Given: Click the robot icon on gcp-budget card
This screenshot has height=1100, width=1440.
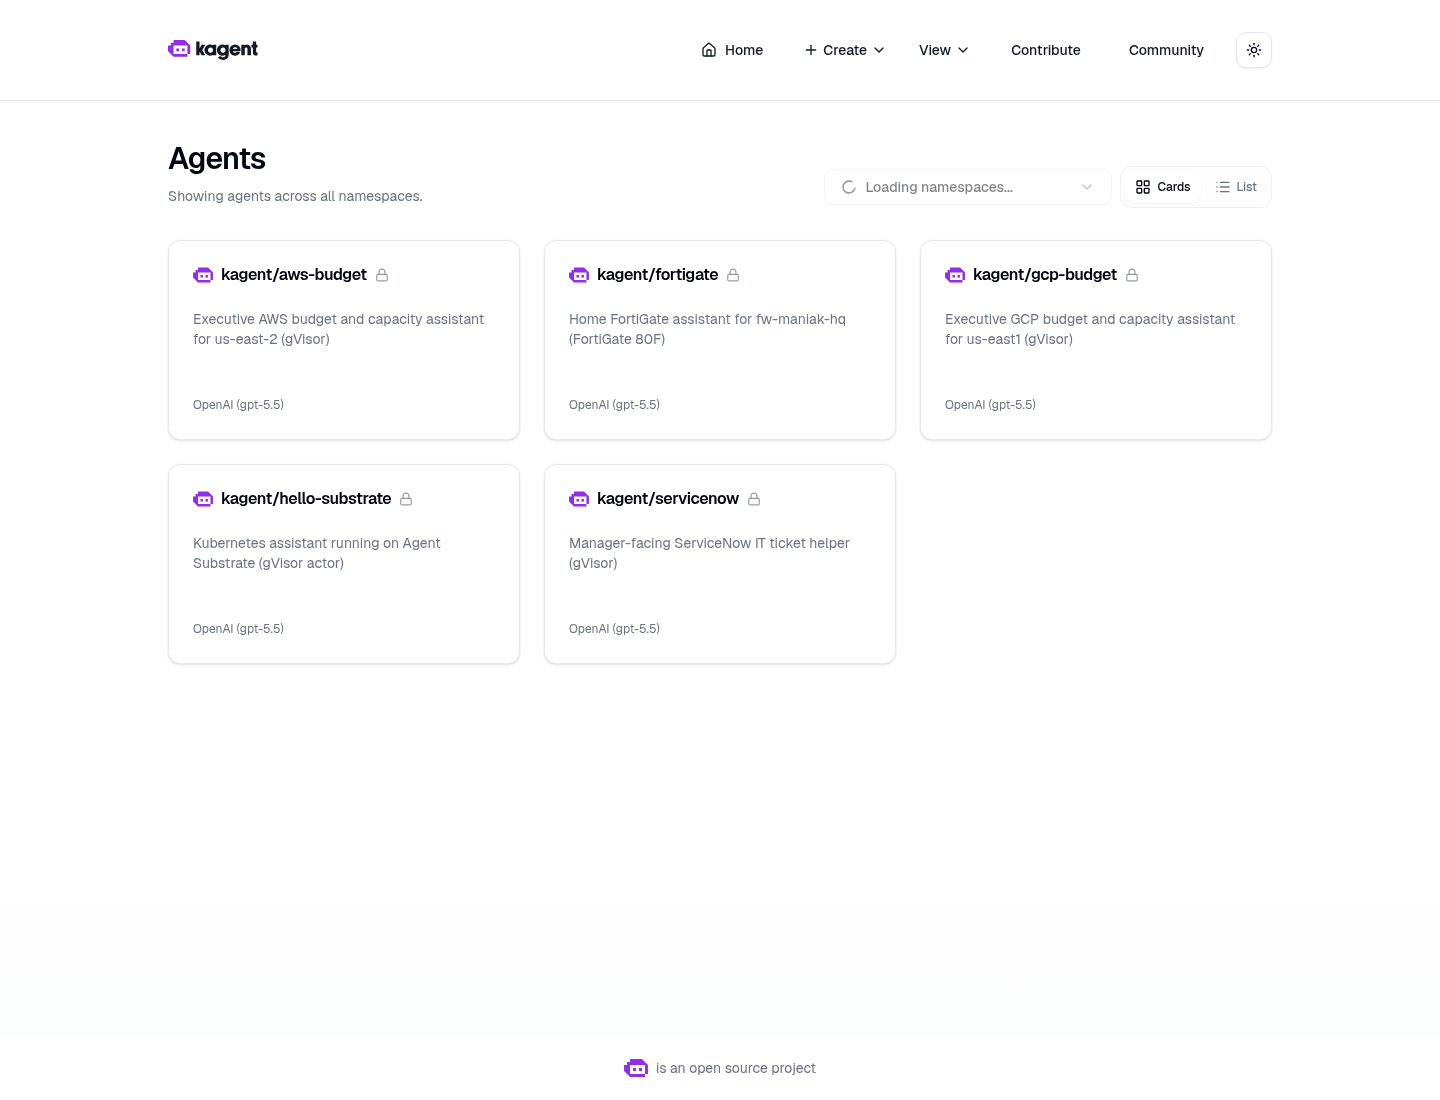Looking at the screenshot, I should point(955,275).
